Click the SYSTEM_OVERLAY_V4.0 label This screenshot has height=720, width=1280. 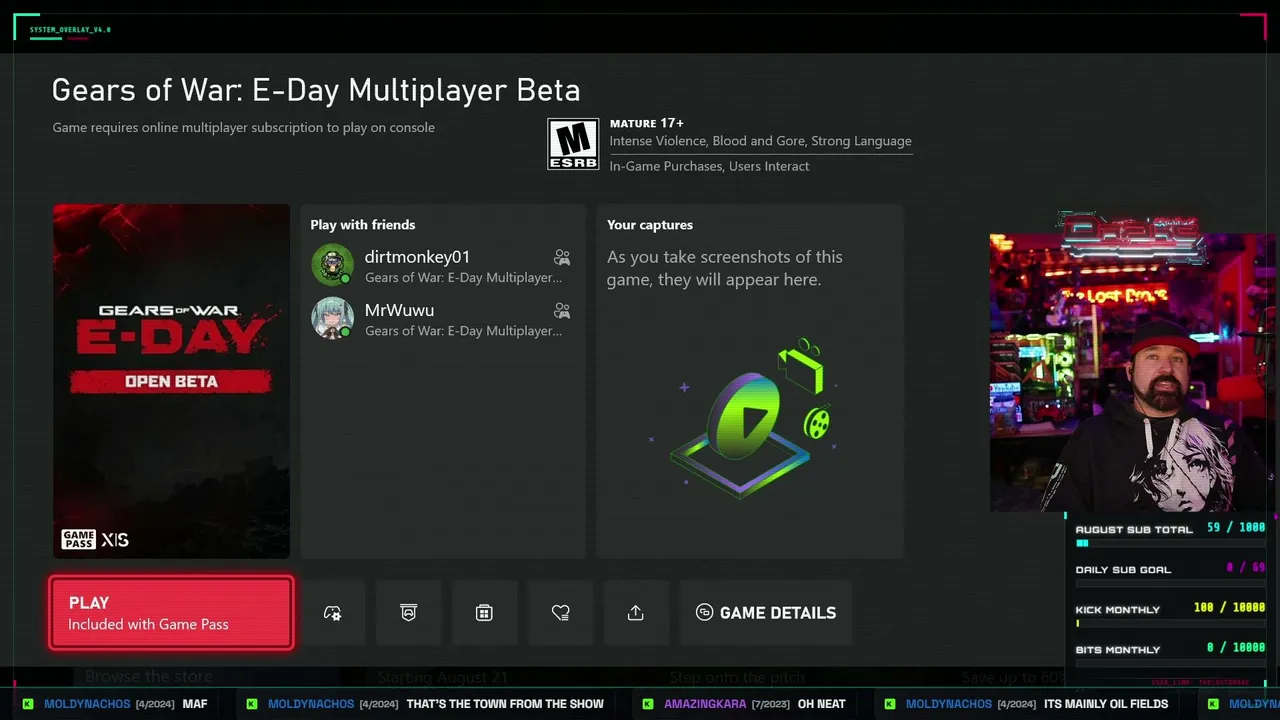70,30
